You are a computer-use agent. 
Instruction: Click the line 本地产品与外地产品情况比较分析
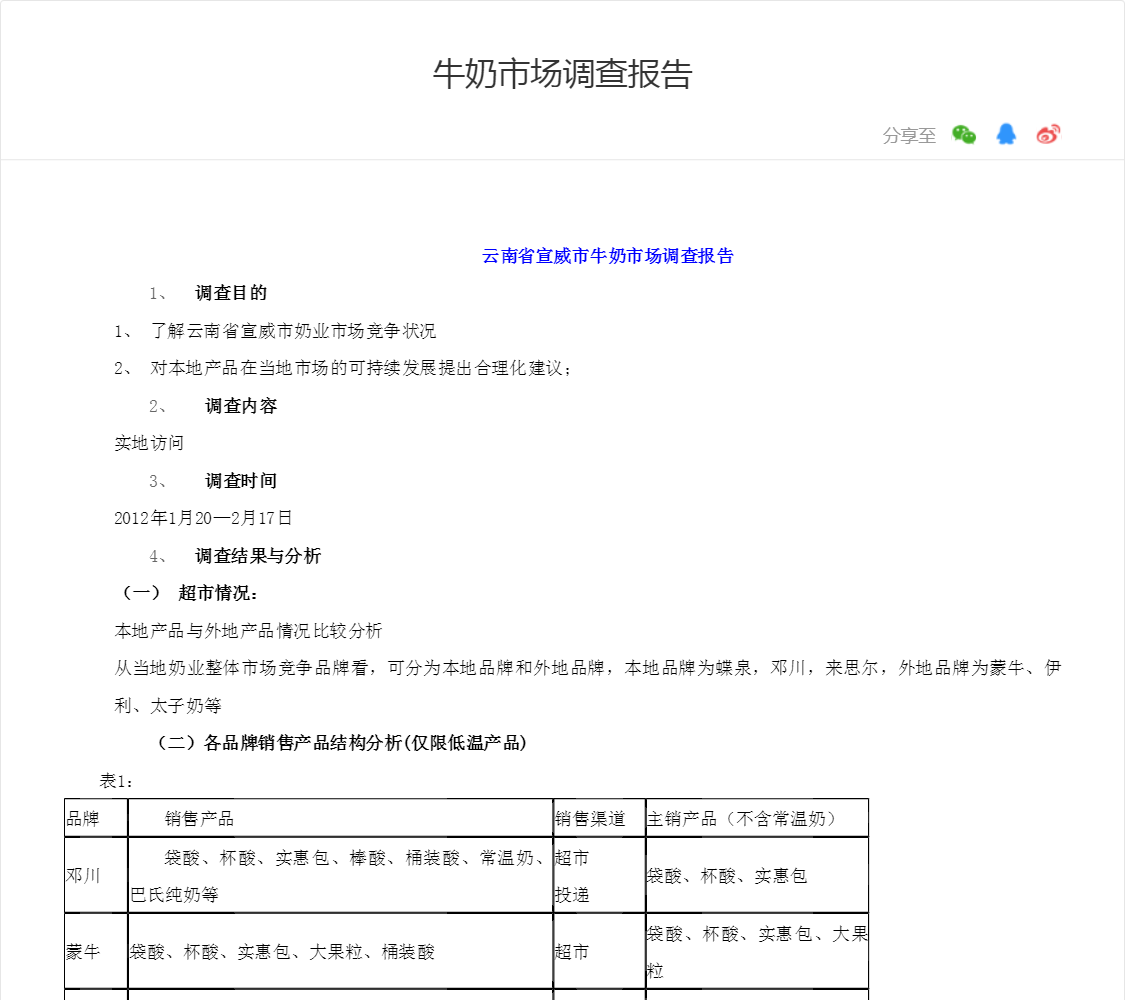click(248, 631)
